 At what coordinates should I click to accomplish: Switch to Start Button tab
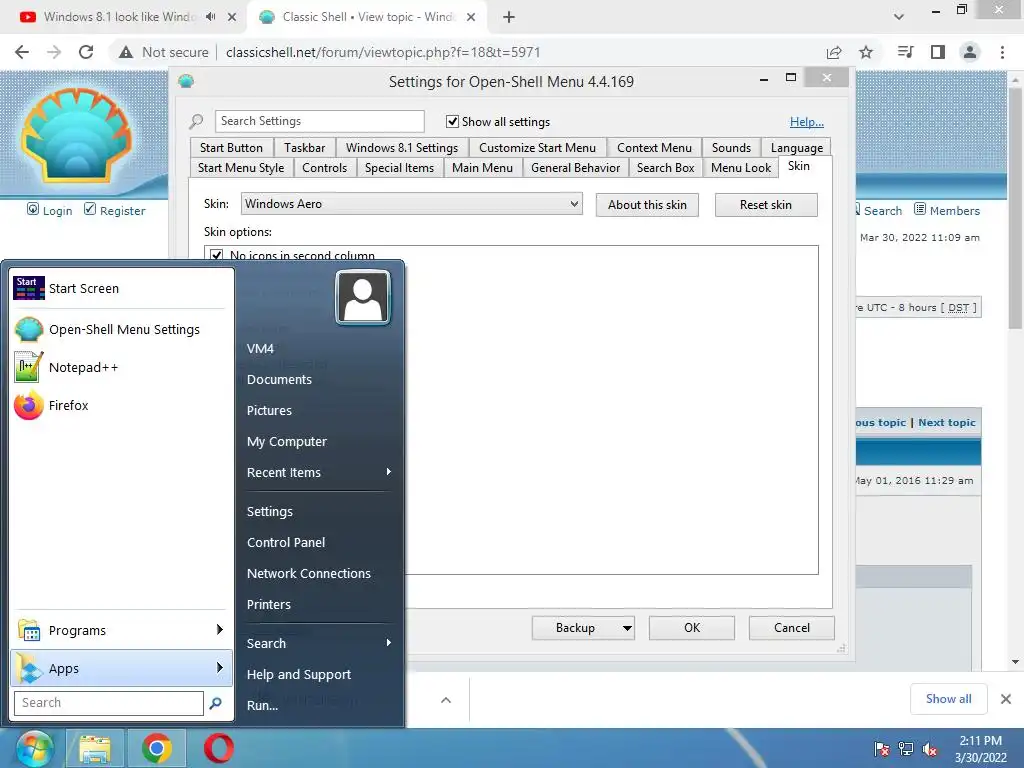[x=231, y=148]
